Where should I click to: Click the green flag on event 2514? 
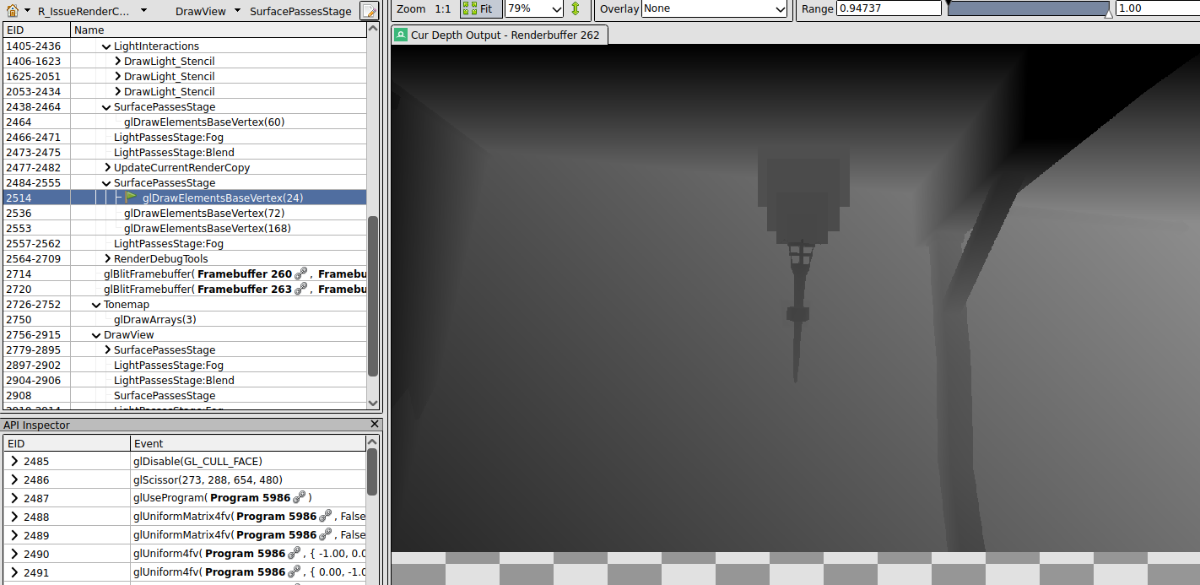tap(131, 198)
